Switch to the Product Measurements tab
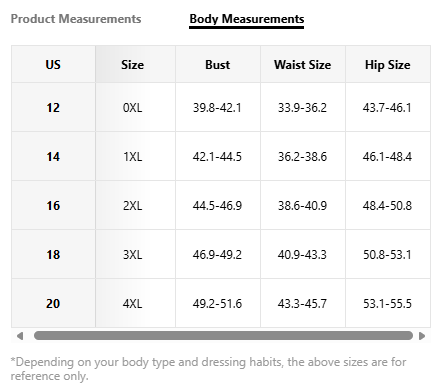Viewport: 443px width, 388px height. 76,19
